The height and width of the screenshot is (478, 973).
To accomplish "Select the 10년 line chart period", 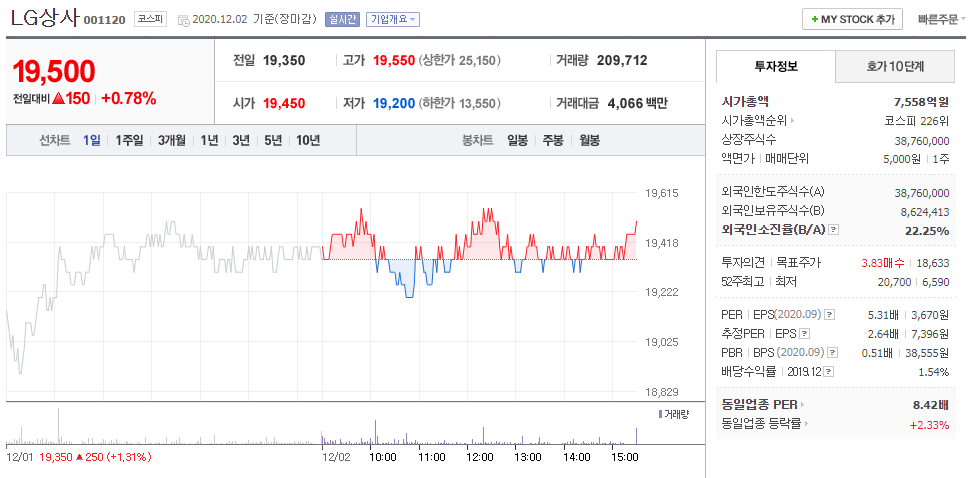I will tap(308, 140).
